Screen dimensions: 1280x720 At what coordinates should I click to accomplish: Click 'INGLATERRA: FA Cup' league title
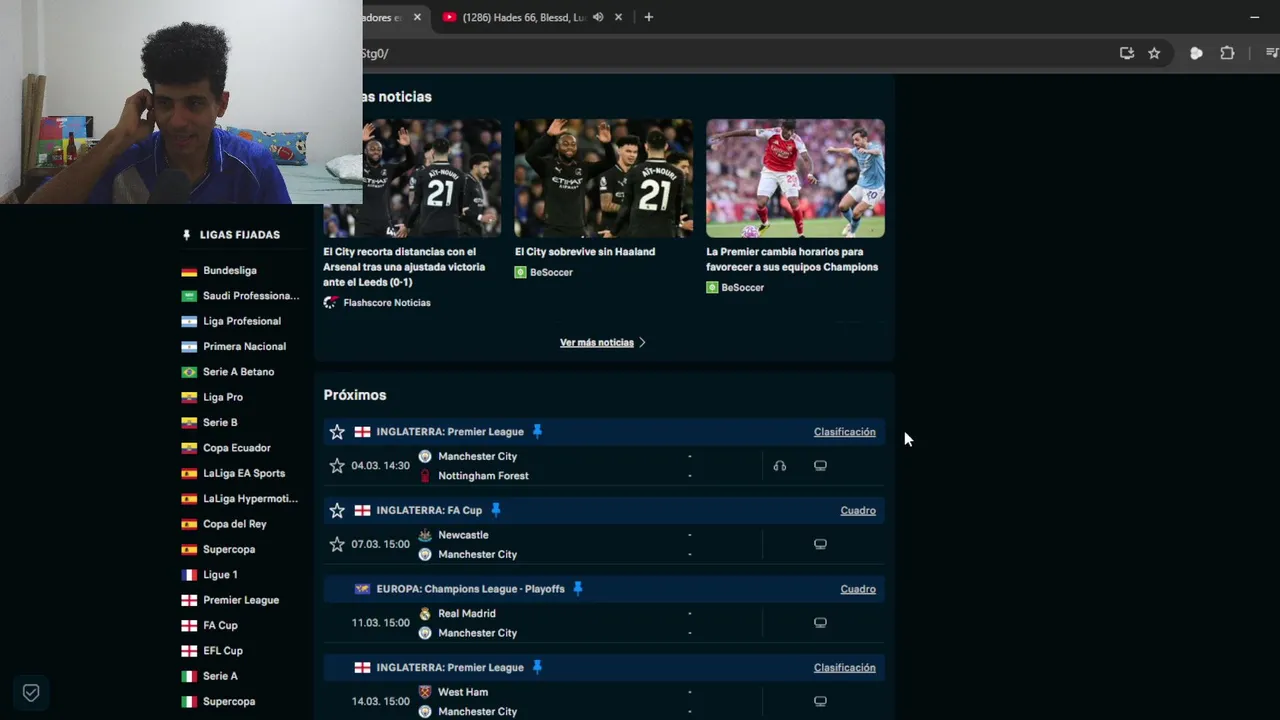coord(429,510)
